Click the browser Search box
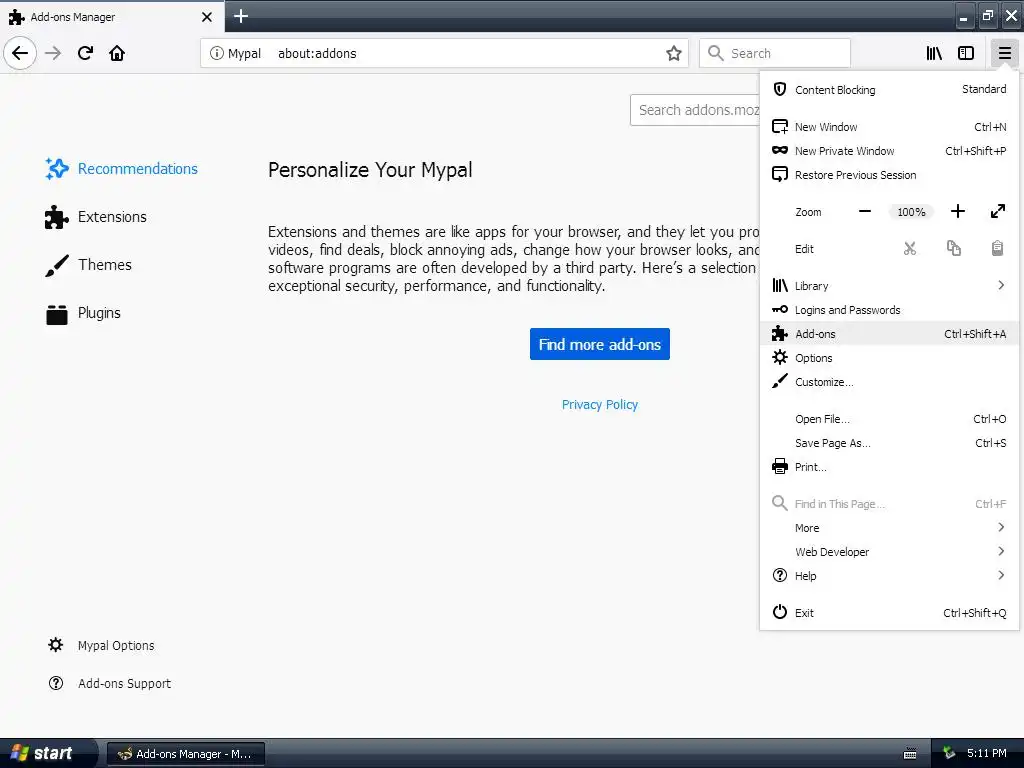 pyautogui.click(x=775, y=53)
